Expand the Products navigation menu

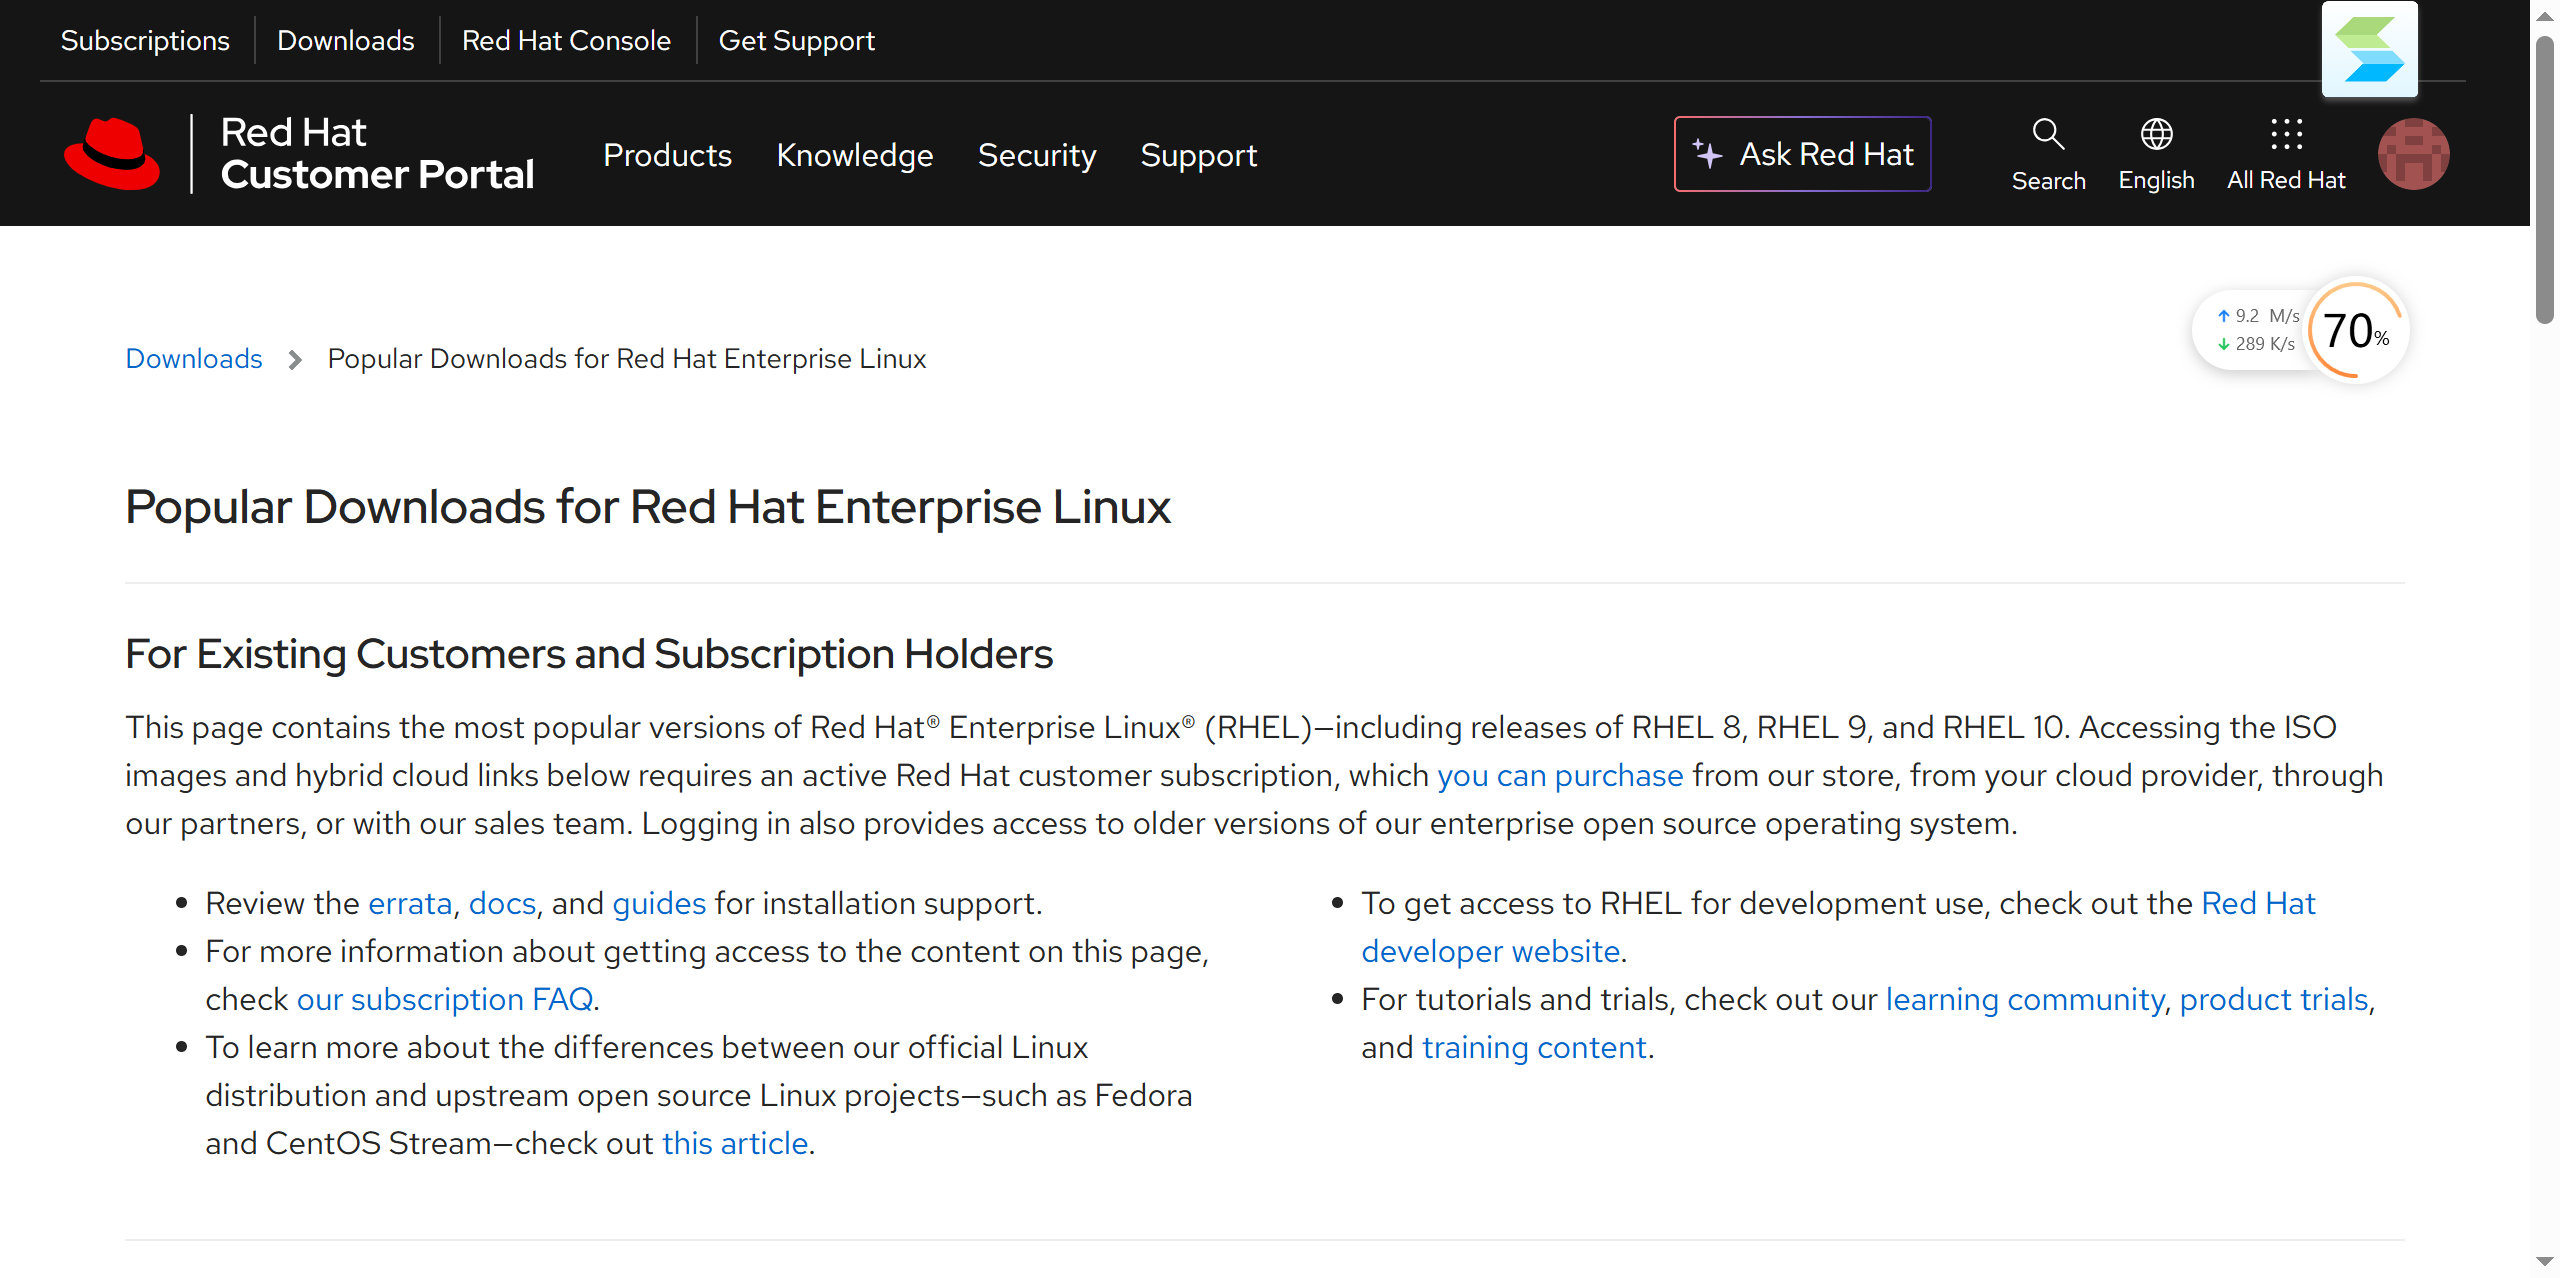667,155
